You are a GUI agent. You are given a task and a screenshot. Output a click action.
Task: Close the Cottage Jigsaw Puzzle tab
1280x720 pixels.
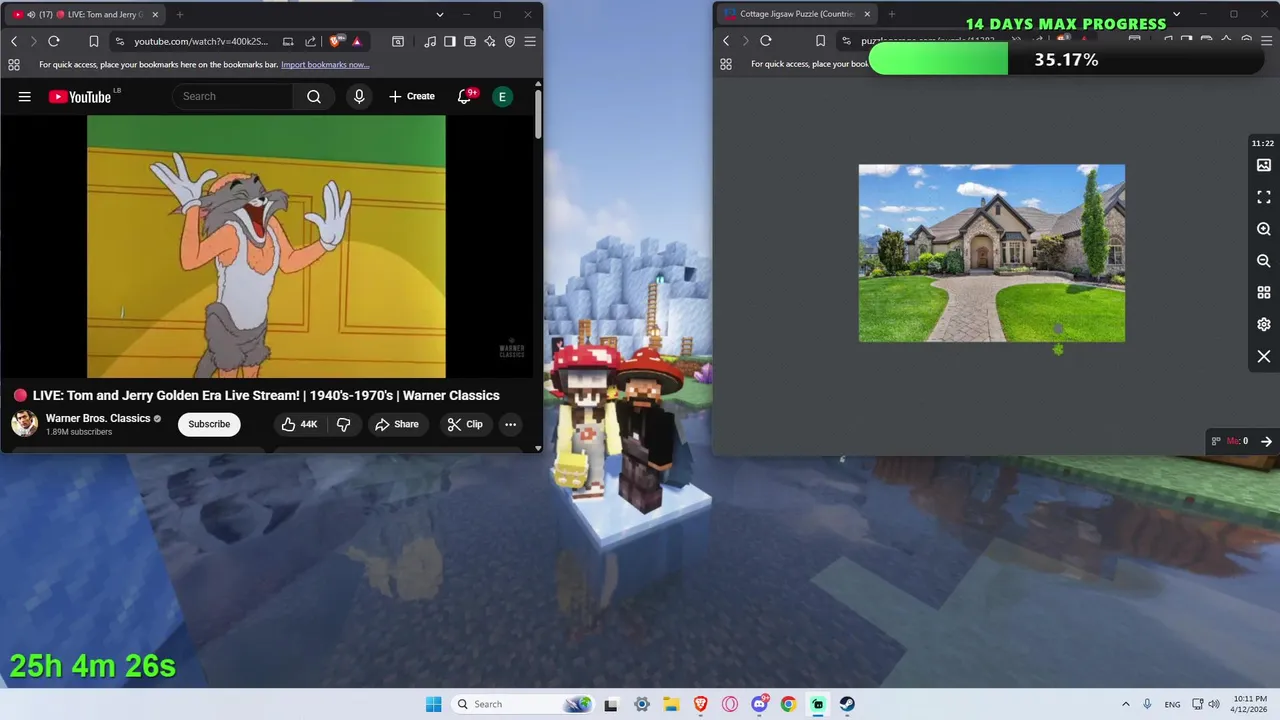click(867, 15)
